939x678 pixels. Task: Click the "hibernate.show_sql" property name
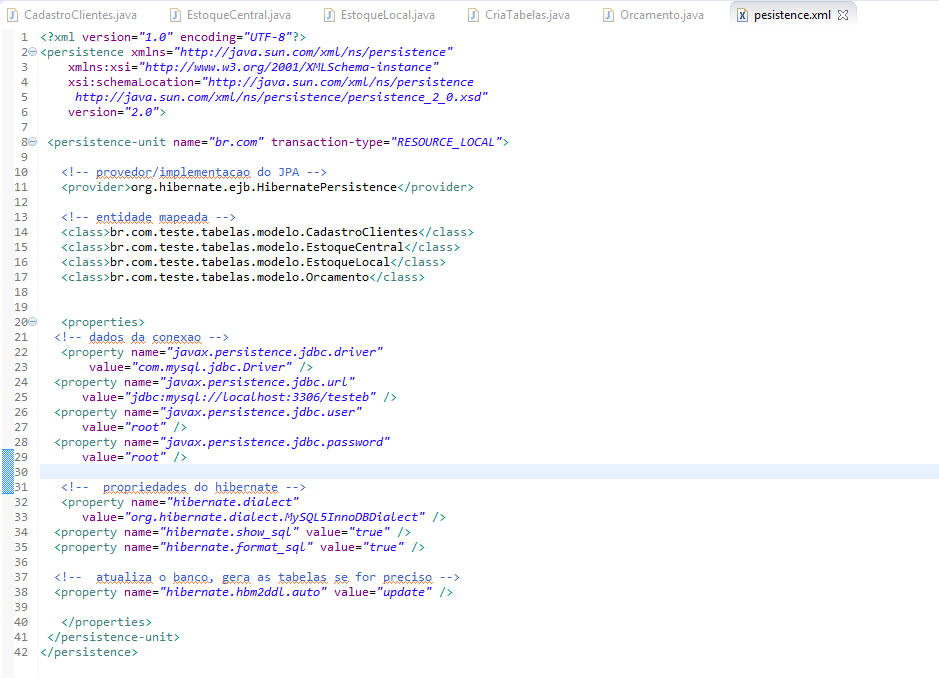229,532
